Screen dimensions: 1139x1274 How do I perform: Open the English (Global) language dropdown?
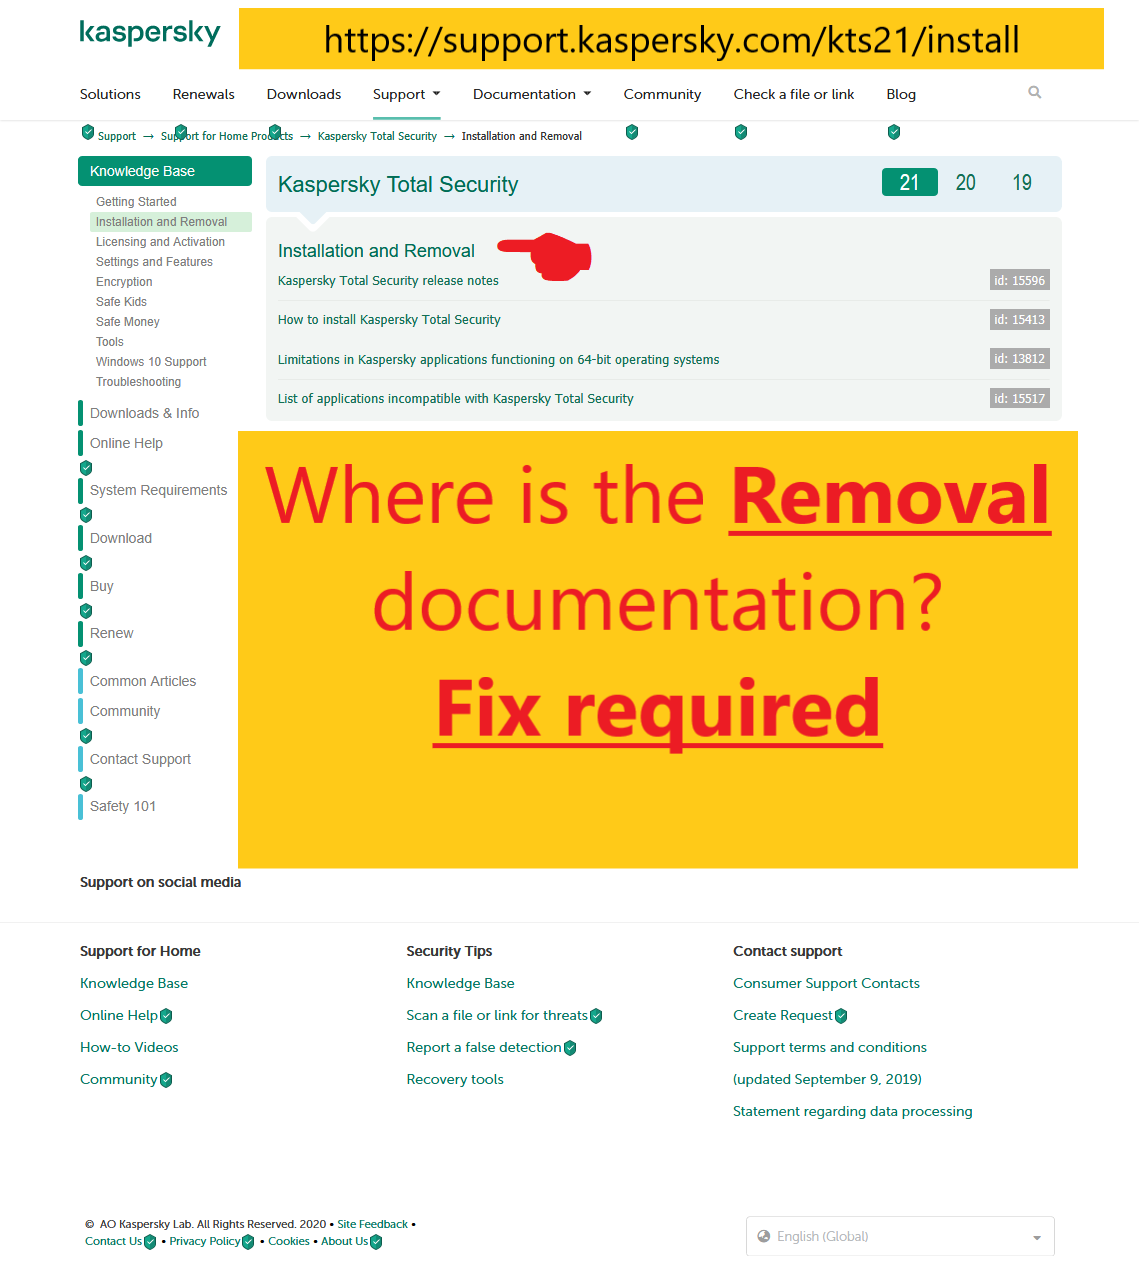pyautogui.click(x=900, y=1236)
